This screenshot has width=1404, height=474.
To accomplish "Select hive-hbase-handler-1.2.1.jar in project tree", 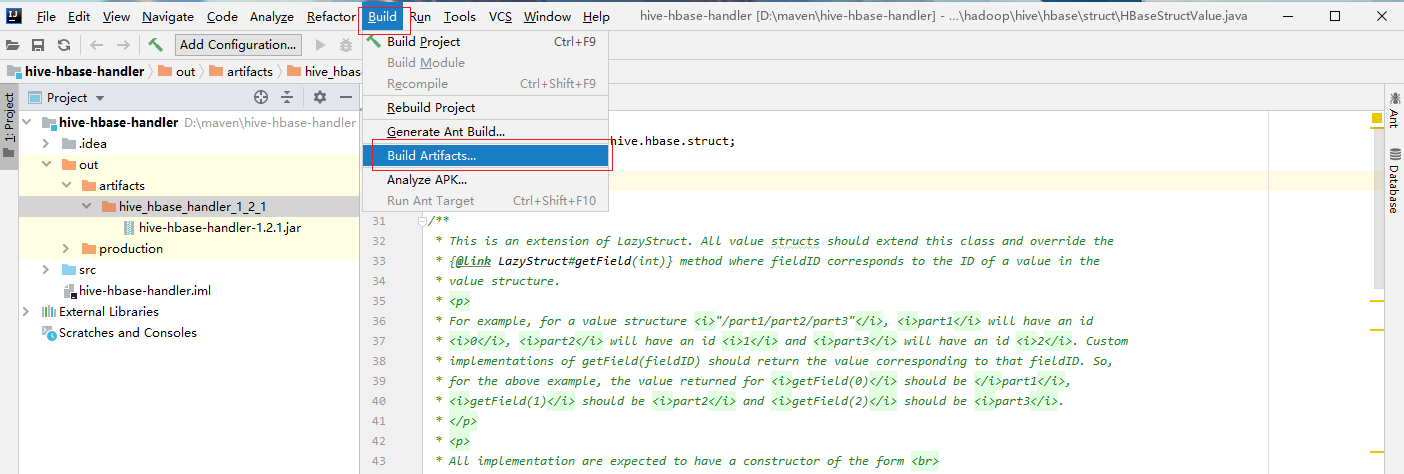I will (220, 228).
